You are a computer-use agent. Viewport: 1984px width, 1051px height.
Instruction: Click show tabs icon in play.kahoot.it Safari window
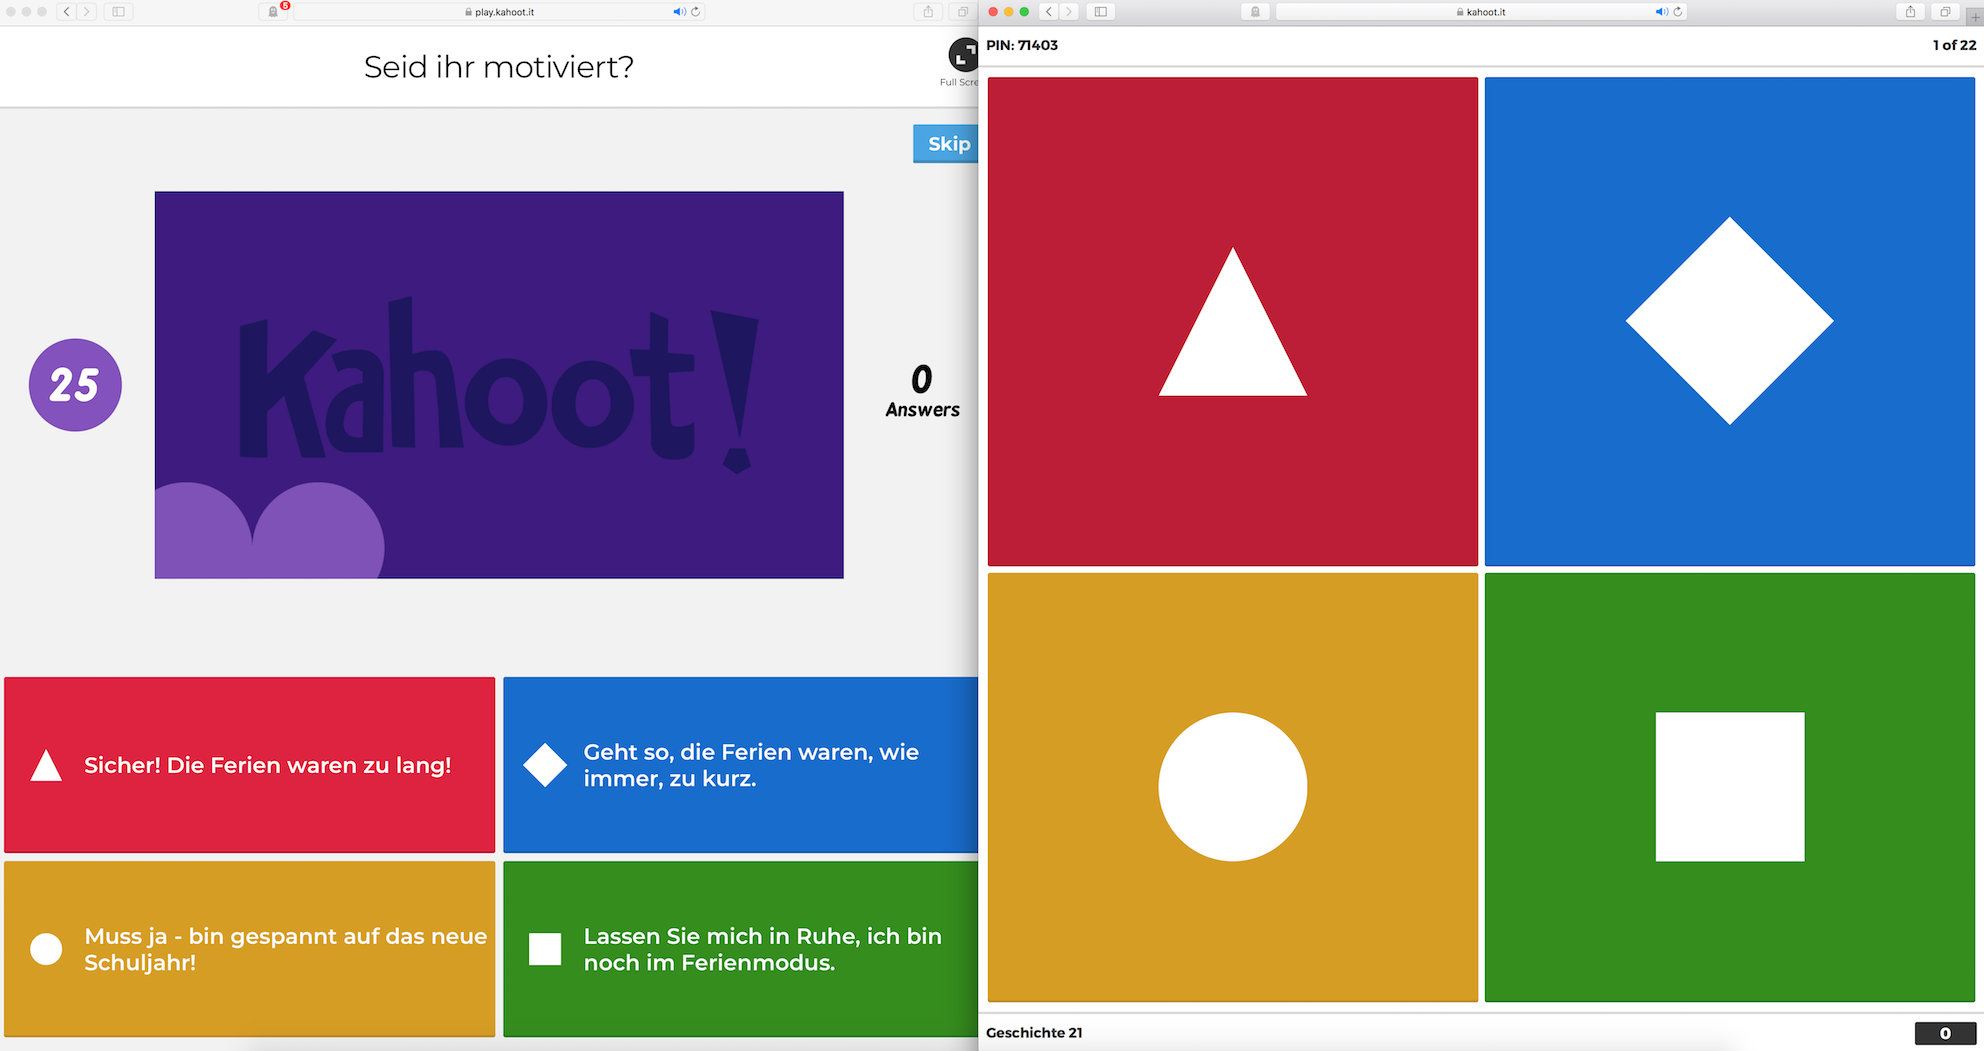click(962, 12)
